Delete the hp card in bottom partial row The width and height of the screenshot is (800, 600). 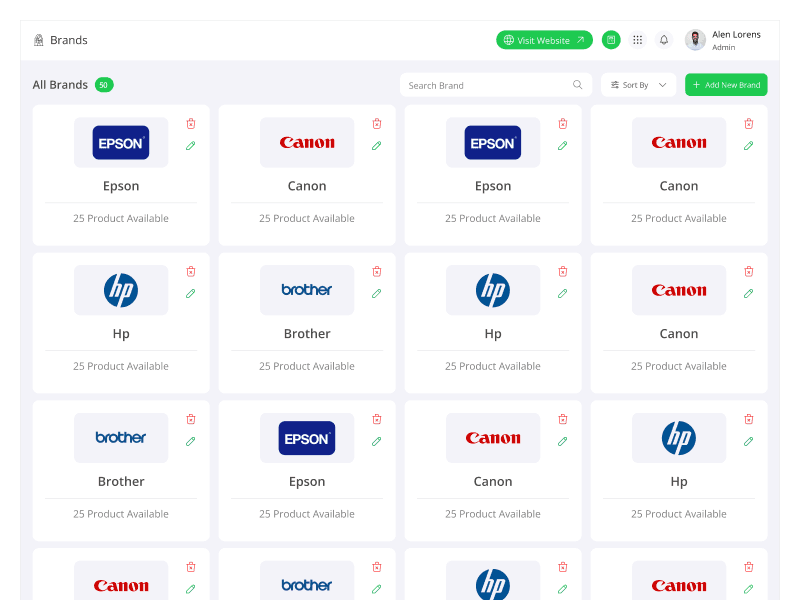pyautogui.click(x=563, y=567)
